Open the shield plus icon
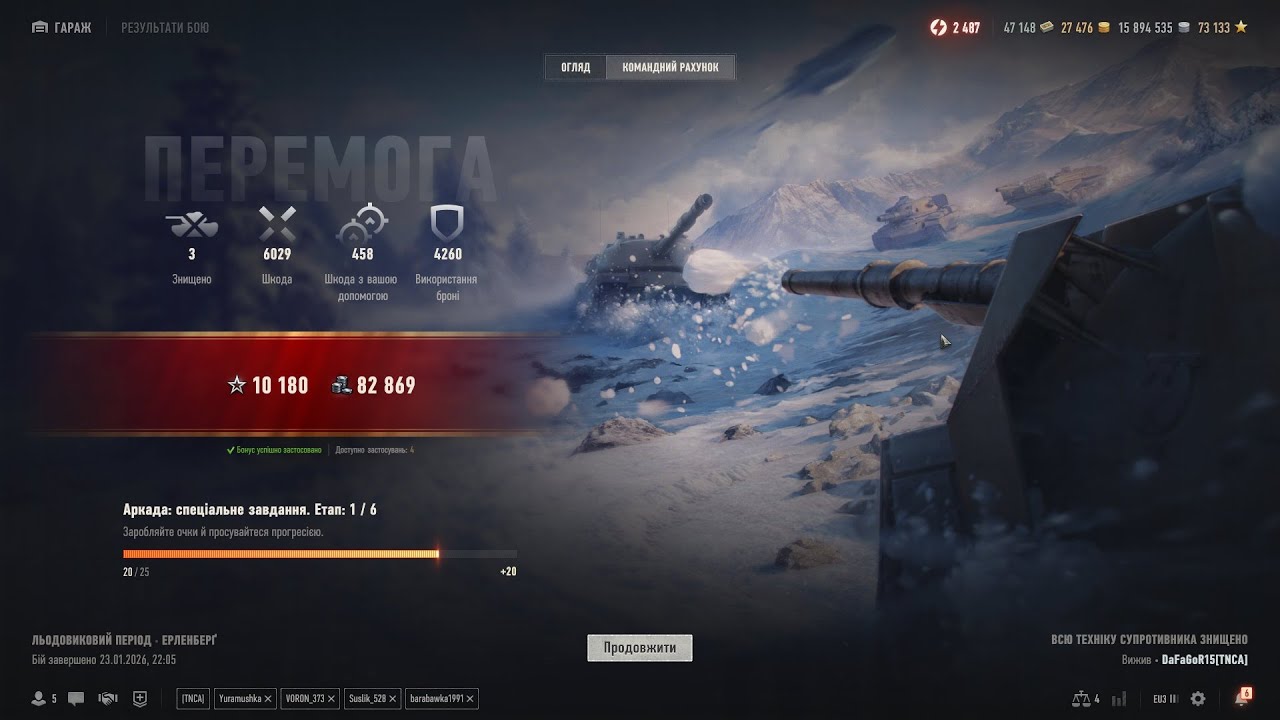 coord(140,698)
